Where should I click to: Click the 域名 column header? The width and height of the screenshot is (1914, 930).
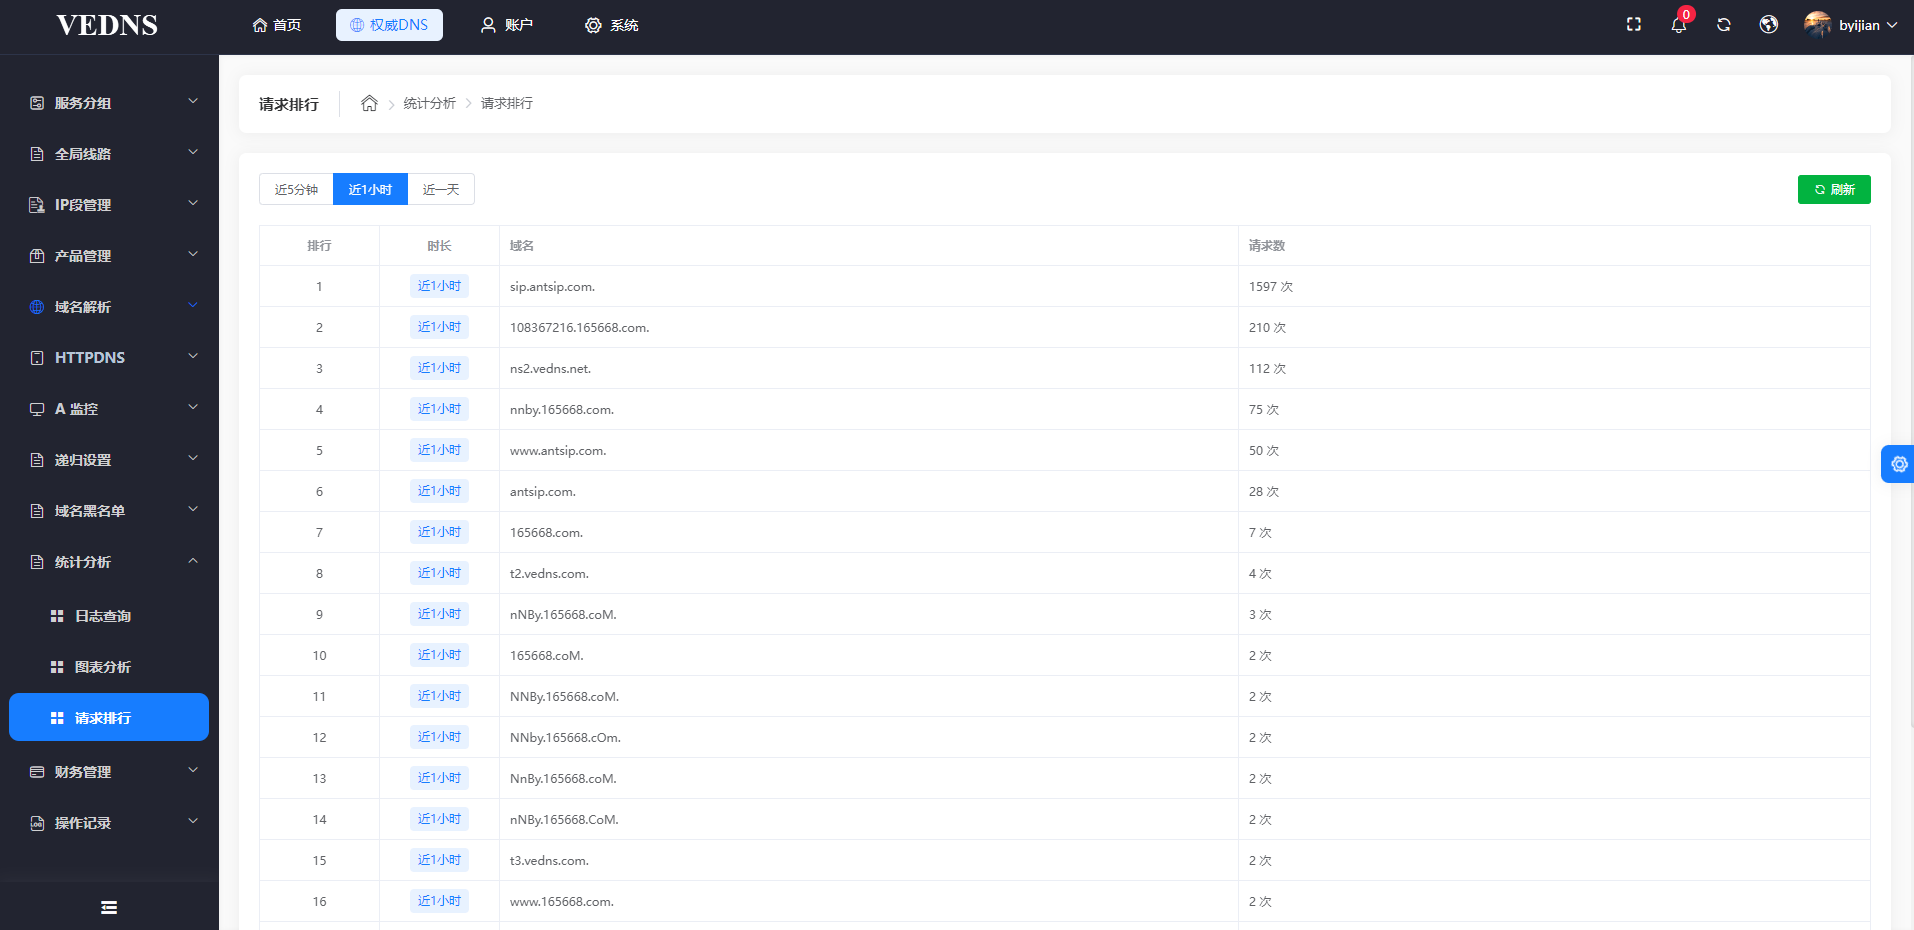[522, 246]
